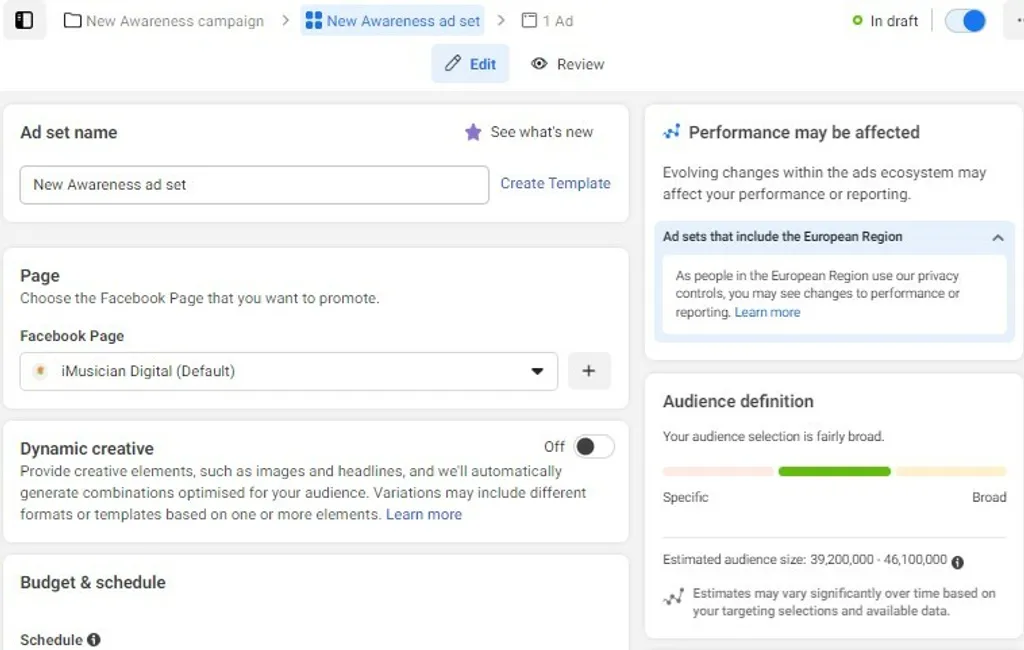
Task: Turn off the ad set status toggle
Action: pos(965,20)
